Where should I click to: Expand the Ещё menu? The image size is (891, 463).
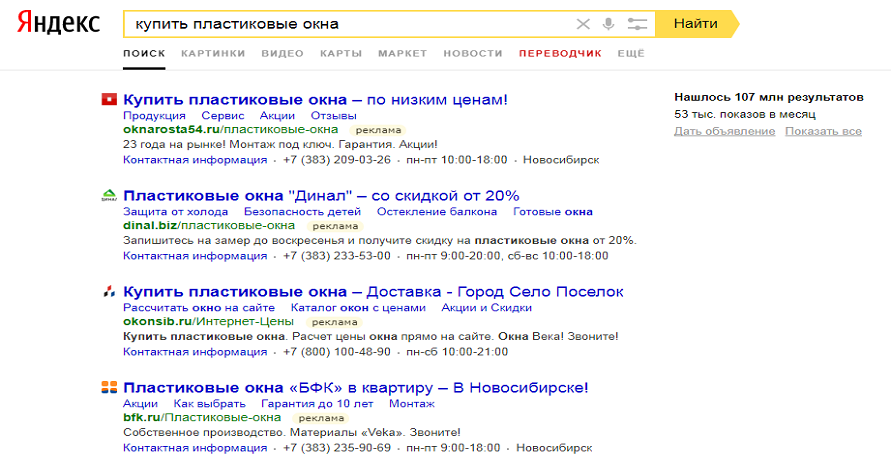click(x=631, y=53)
